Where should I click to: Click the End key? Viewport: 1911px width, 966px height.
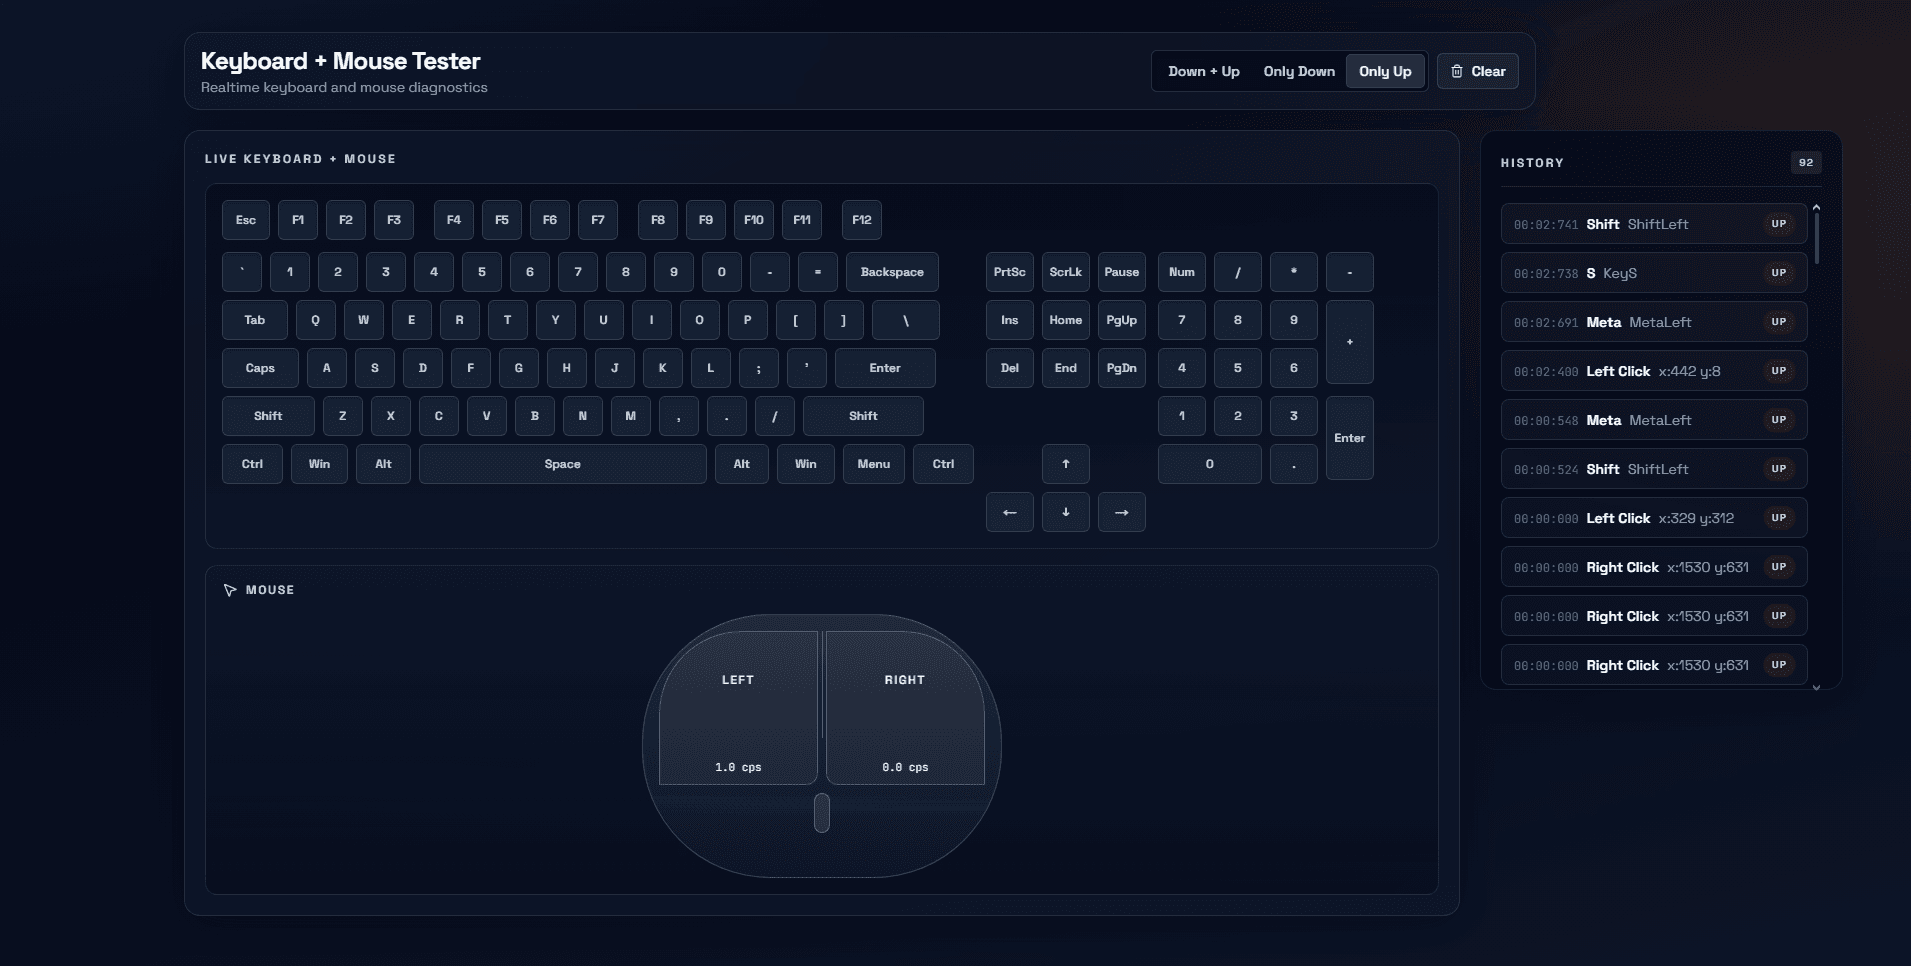[x=1066, y=368]
